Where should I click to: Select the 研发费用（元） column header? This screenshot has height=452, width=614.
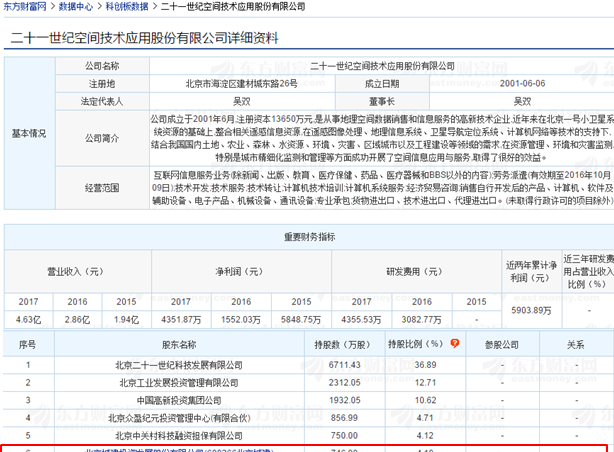[416, 271]
